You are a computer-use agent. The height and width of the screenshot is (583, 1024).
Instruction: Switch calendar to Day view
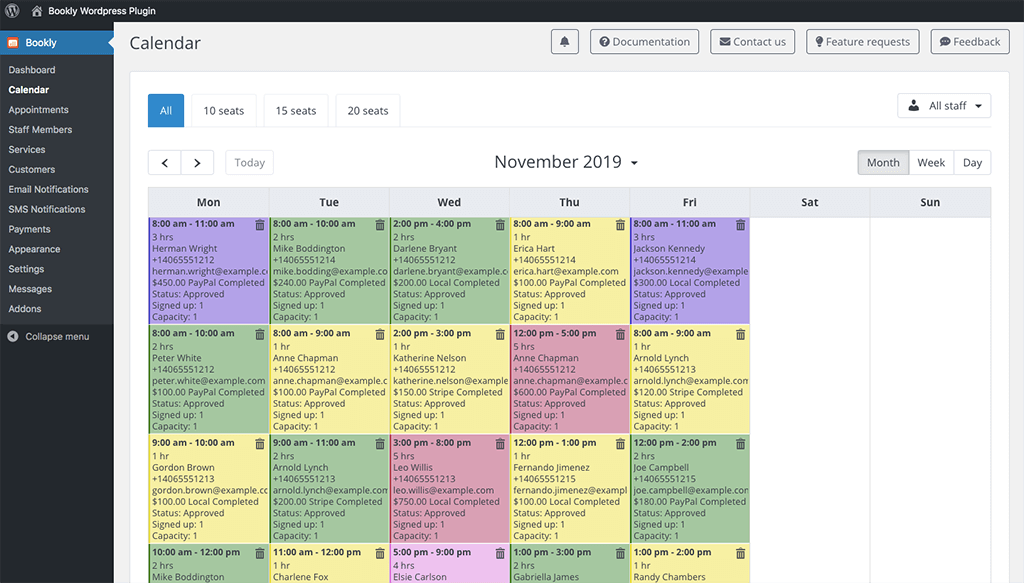click(x=972, y=163)
